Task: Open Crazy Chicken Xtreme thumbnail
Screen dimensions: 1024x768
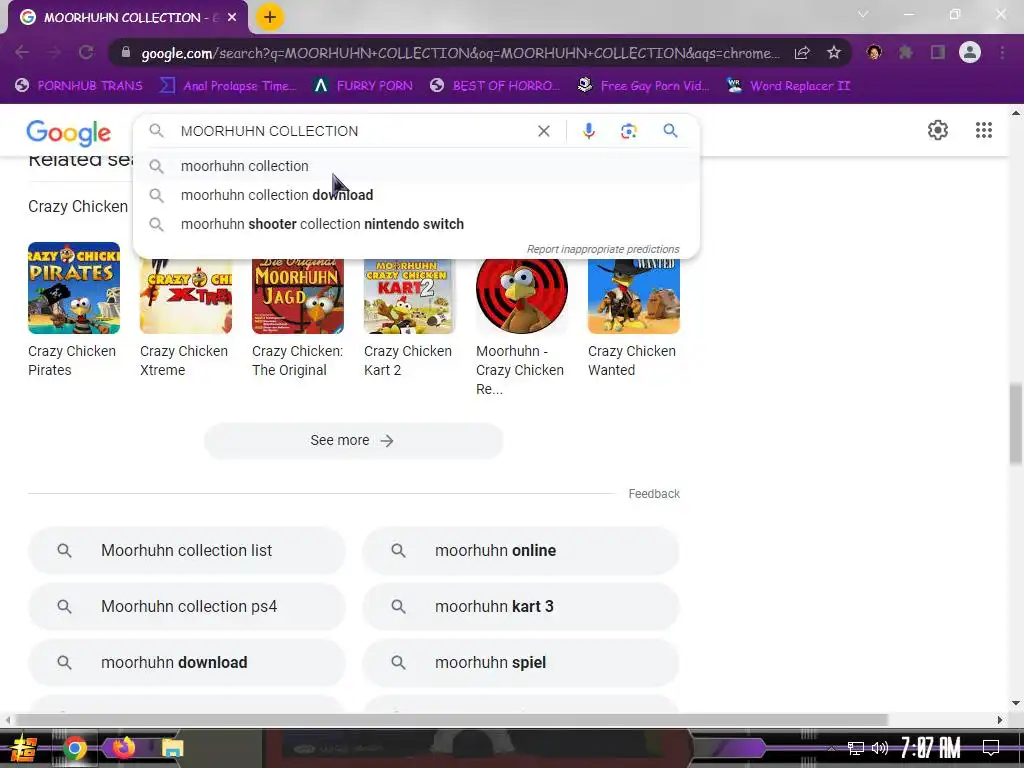Action: point(185,296)
